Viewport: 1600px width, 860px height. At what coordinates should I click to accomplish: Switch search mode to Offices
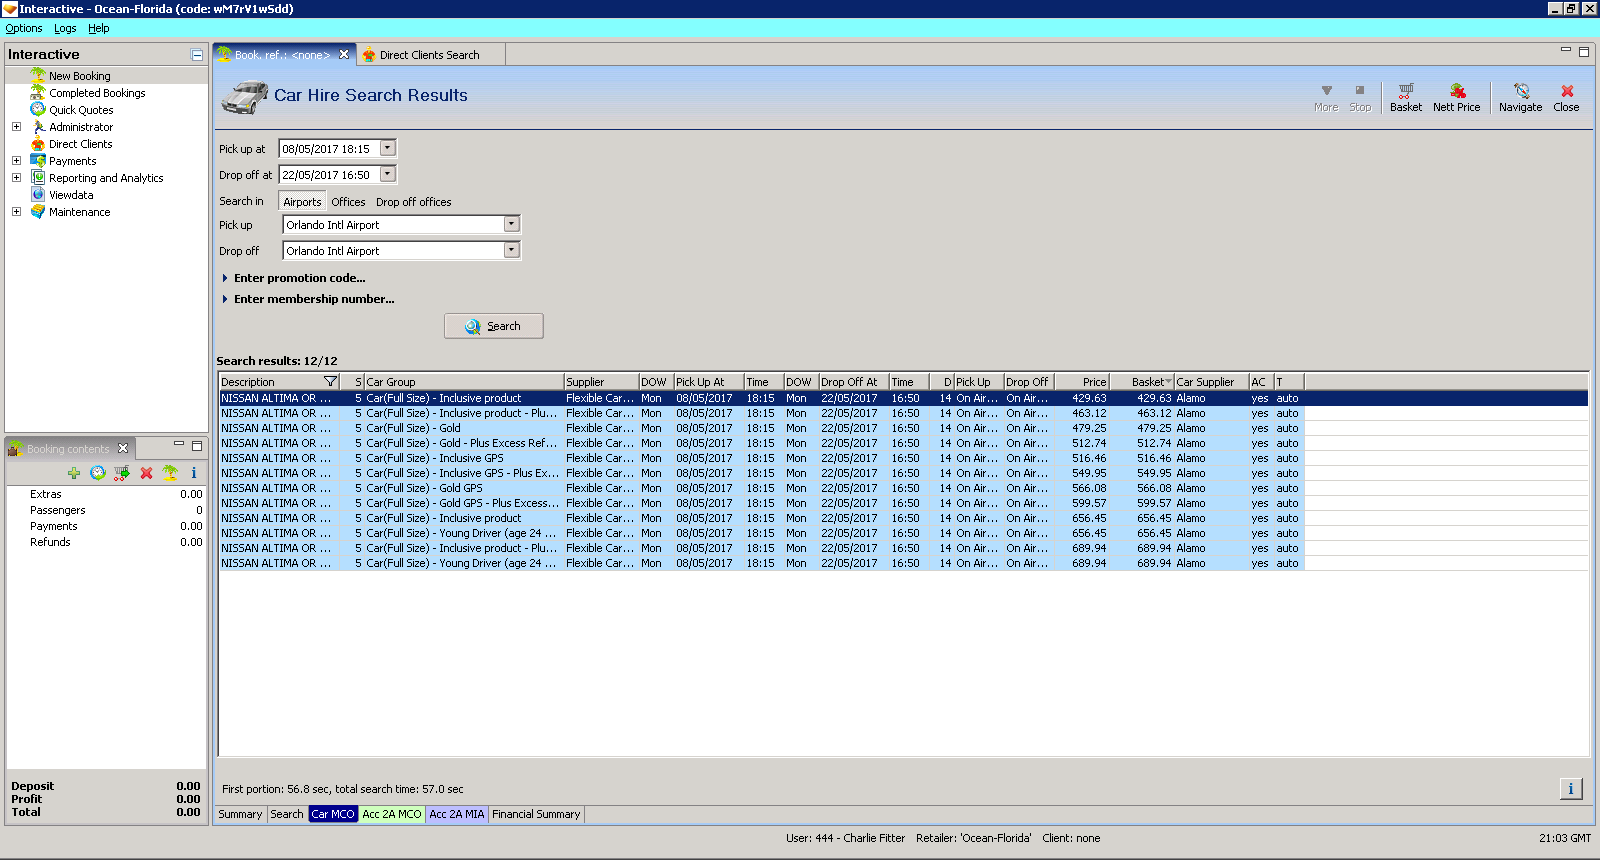pos(348,202)
